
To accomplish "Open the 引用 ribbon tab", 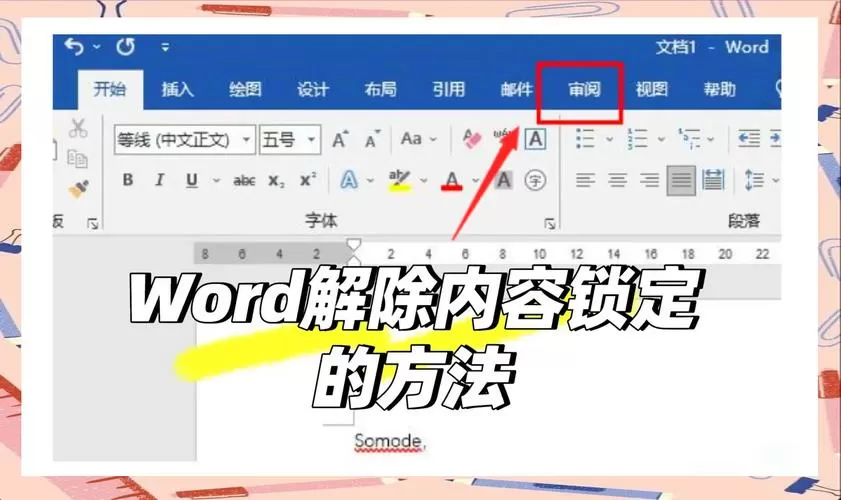I will coord(448,89).
